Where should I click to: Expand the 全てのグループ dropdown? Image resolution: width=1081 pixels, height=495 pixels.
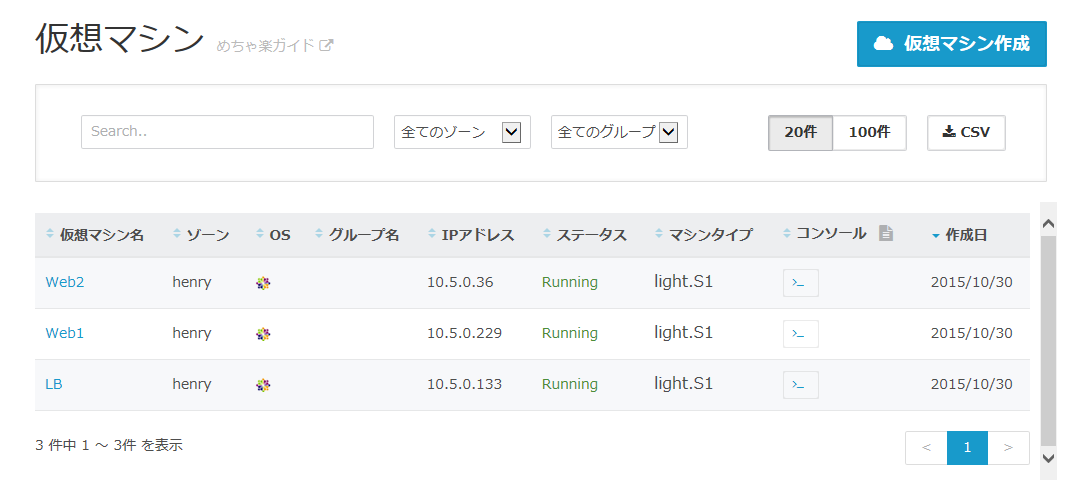(619, 132)
